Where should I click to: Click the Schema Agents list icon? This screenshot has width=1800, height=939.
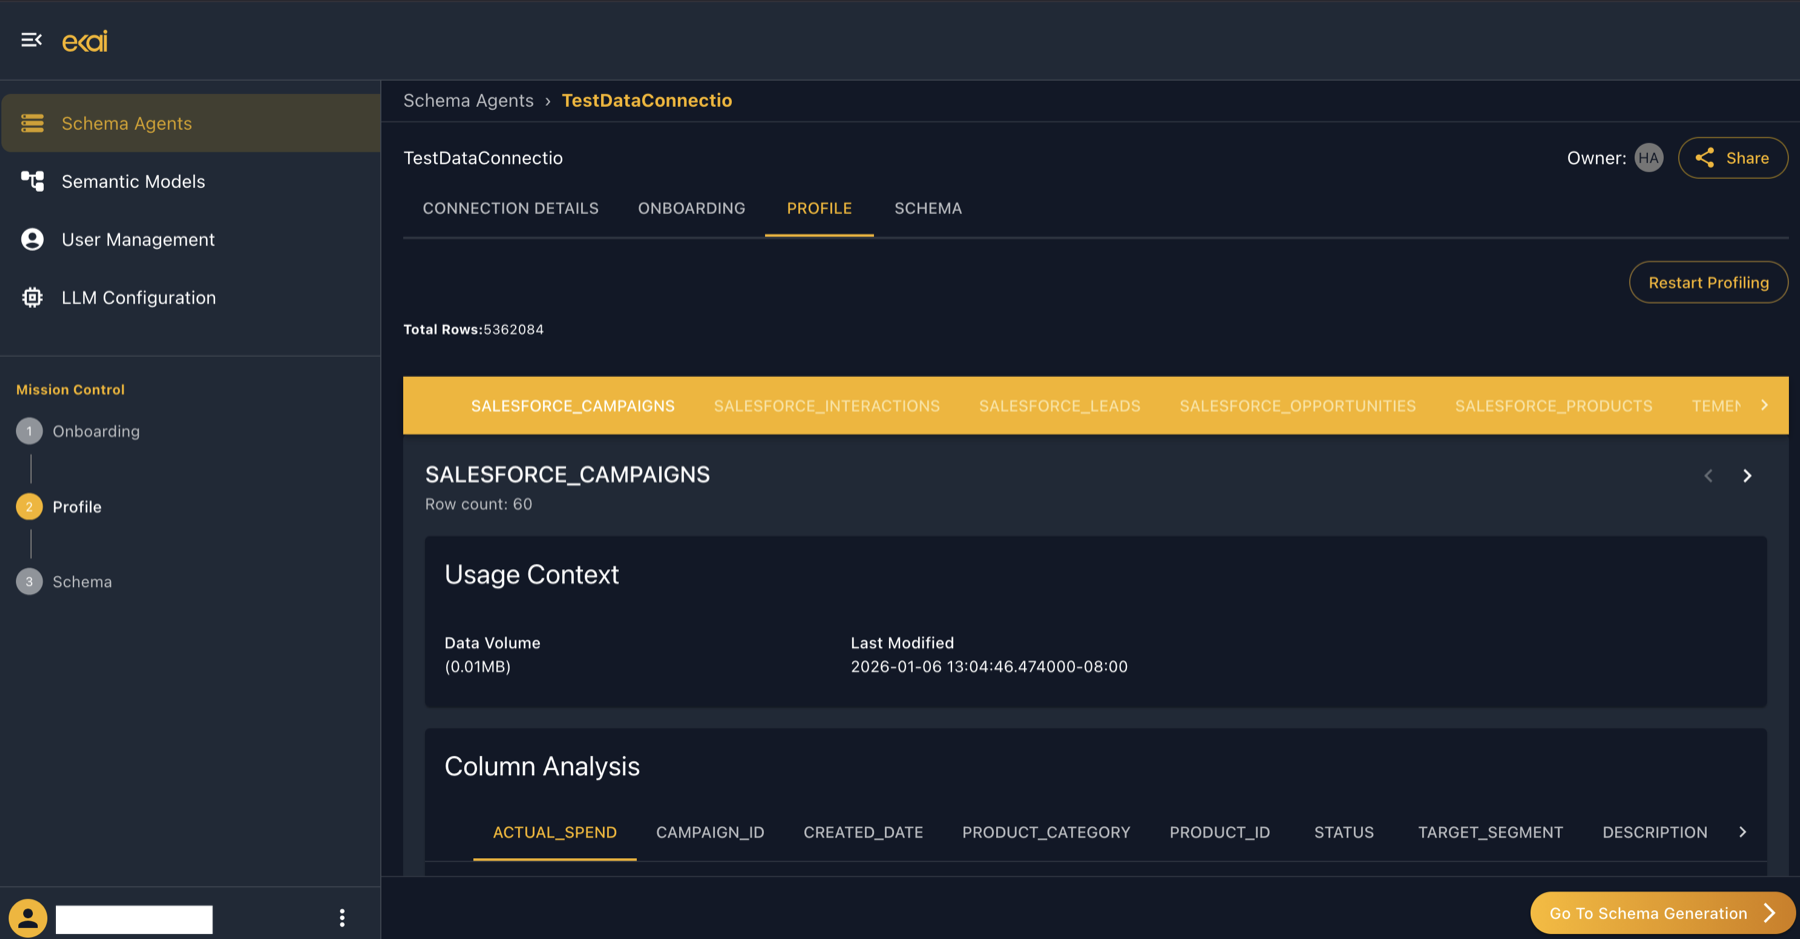(32, 123)
